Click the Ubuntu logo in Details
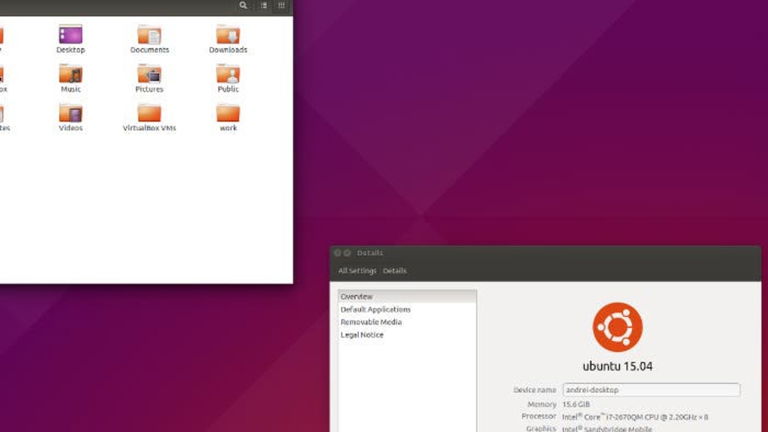The width and height of the screenshot is (768, 432). point(617,327)
